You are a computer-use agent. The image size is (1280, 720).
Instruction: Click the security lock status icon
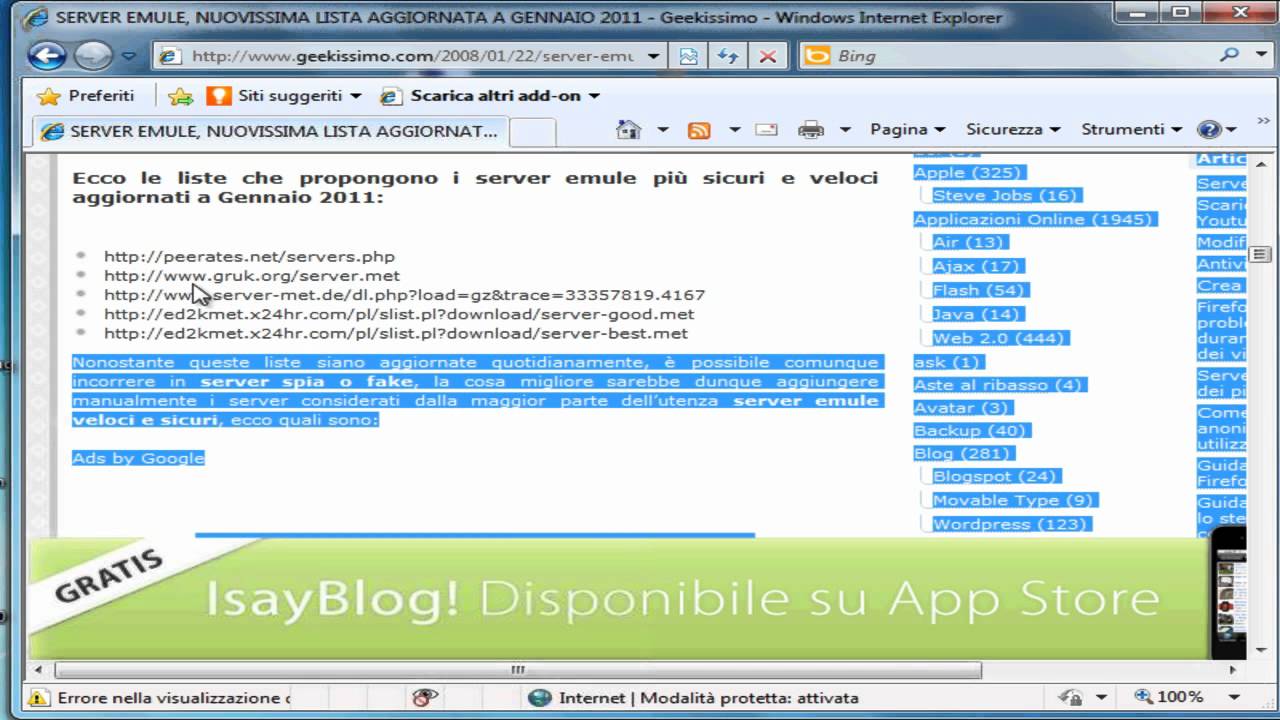(1072, 698)
